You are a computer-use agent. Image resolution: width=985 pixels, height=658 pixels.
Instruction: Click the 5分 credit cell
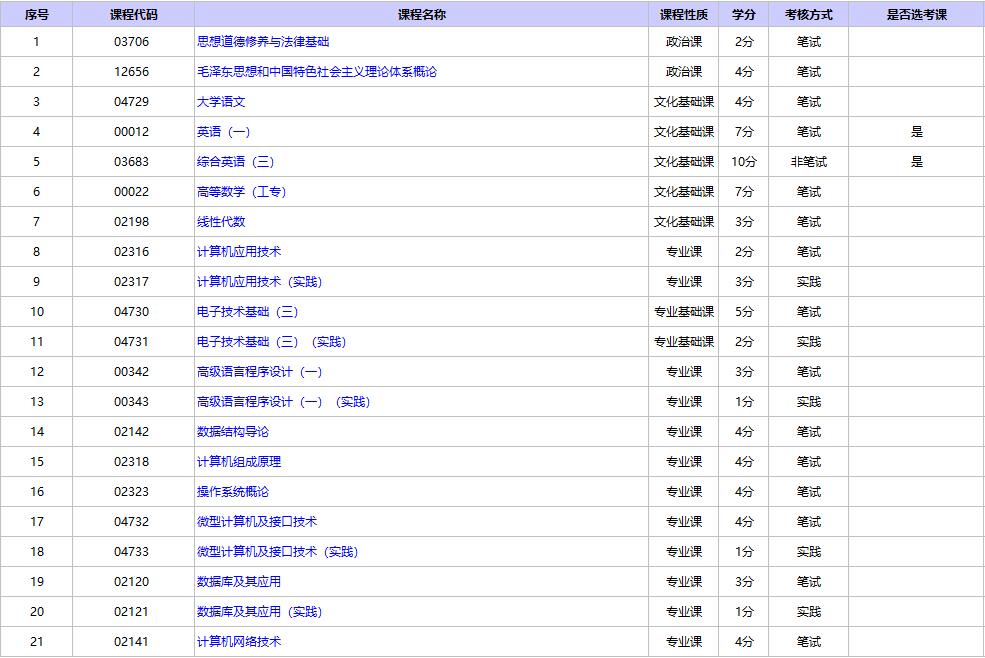pyautogui.click(x=744, y=312)
